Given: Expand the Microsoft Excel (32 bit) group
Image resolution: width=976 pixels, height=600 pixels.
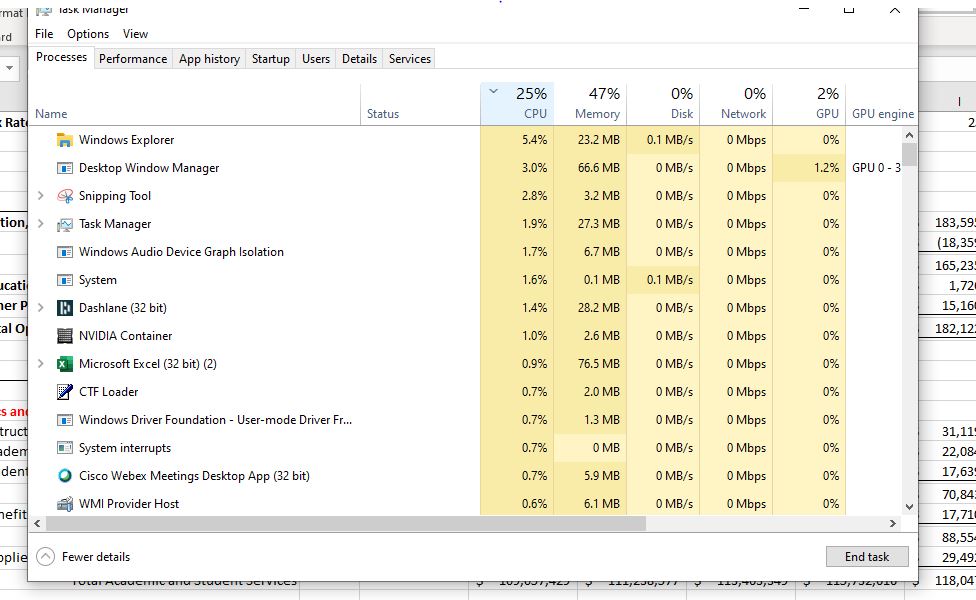Looking at the screenshot, I should pos(41,363).
